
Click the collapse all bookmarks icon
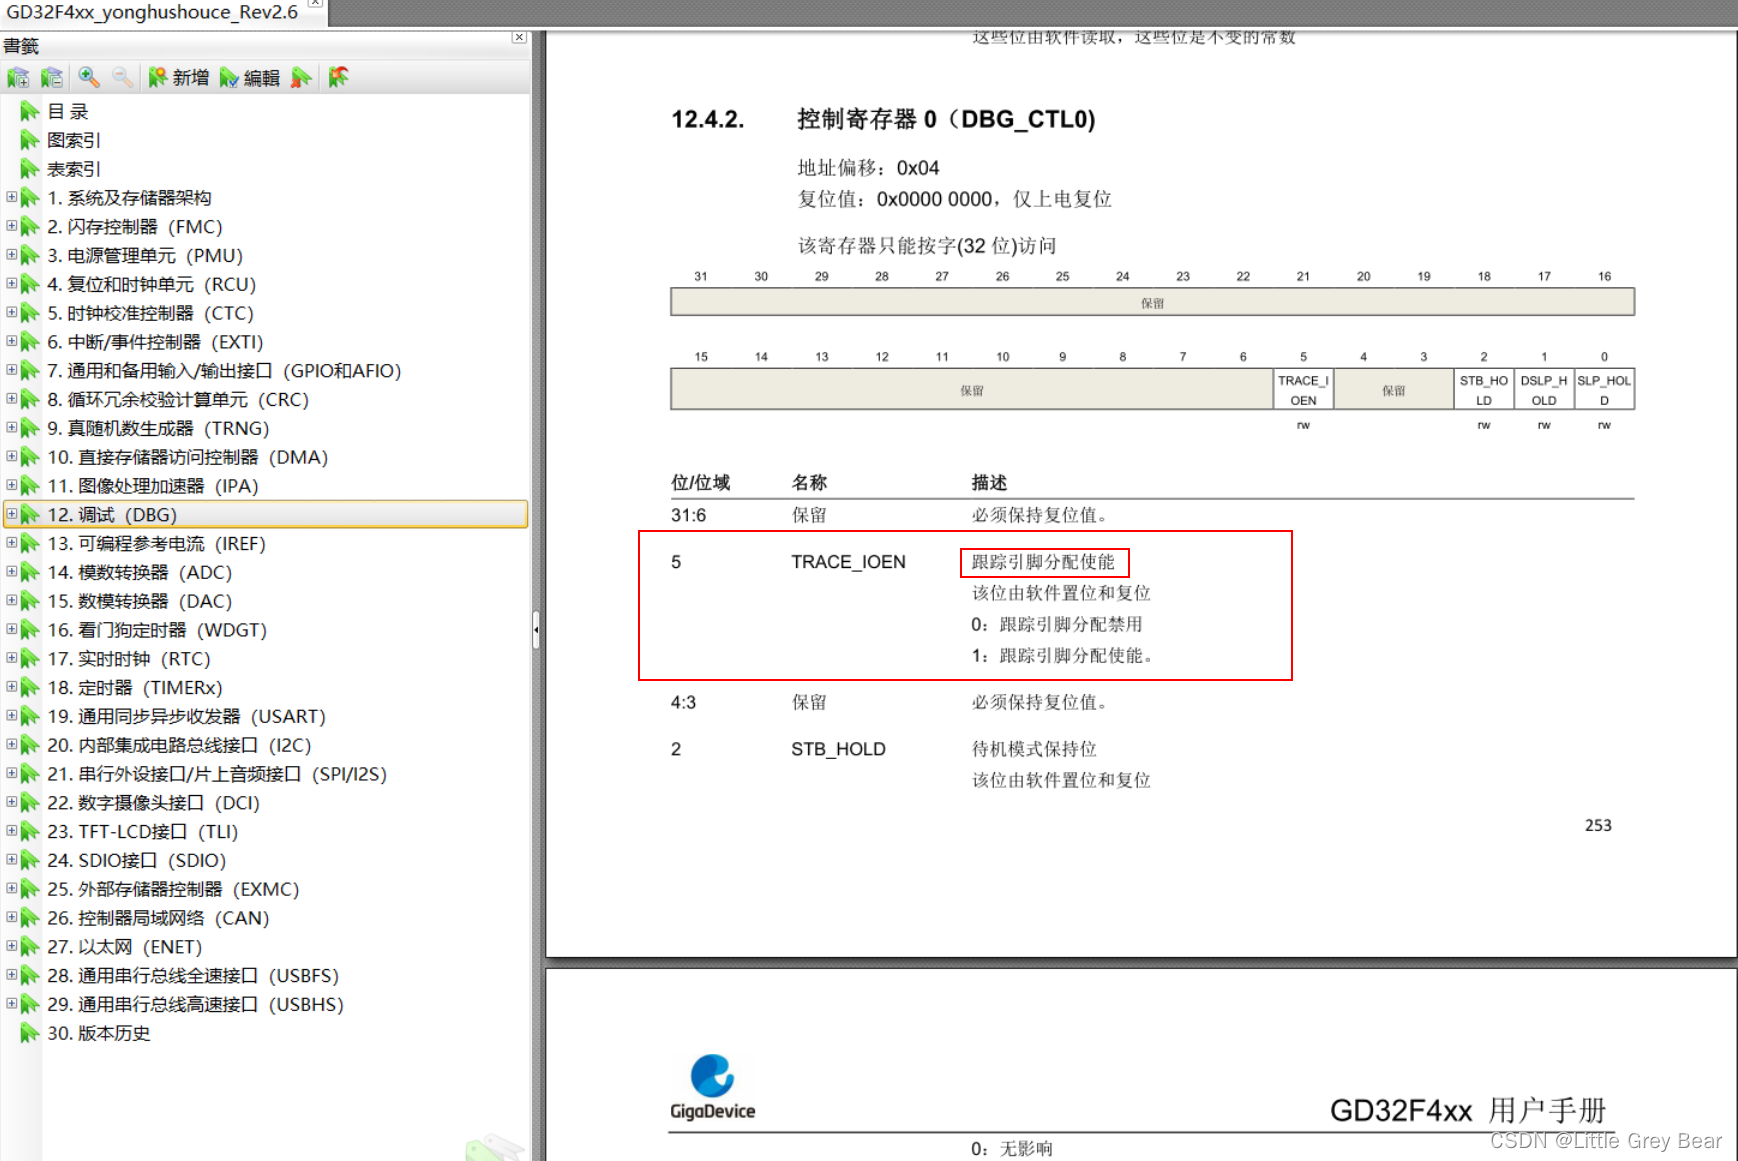(x=52, y=77)
